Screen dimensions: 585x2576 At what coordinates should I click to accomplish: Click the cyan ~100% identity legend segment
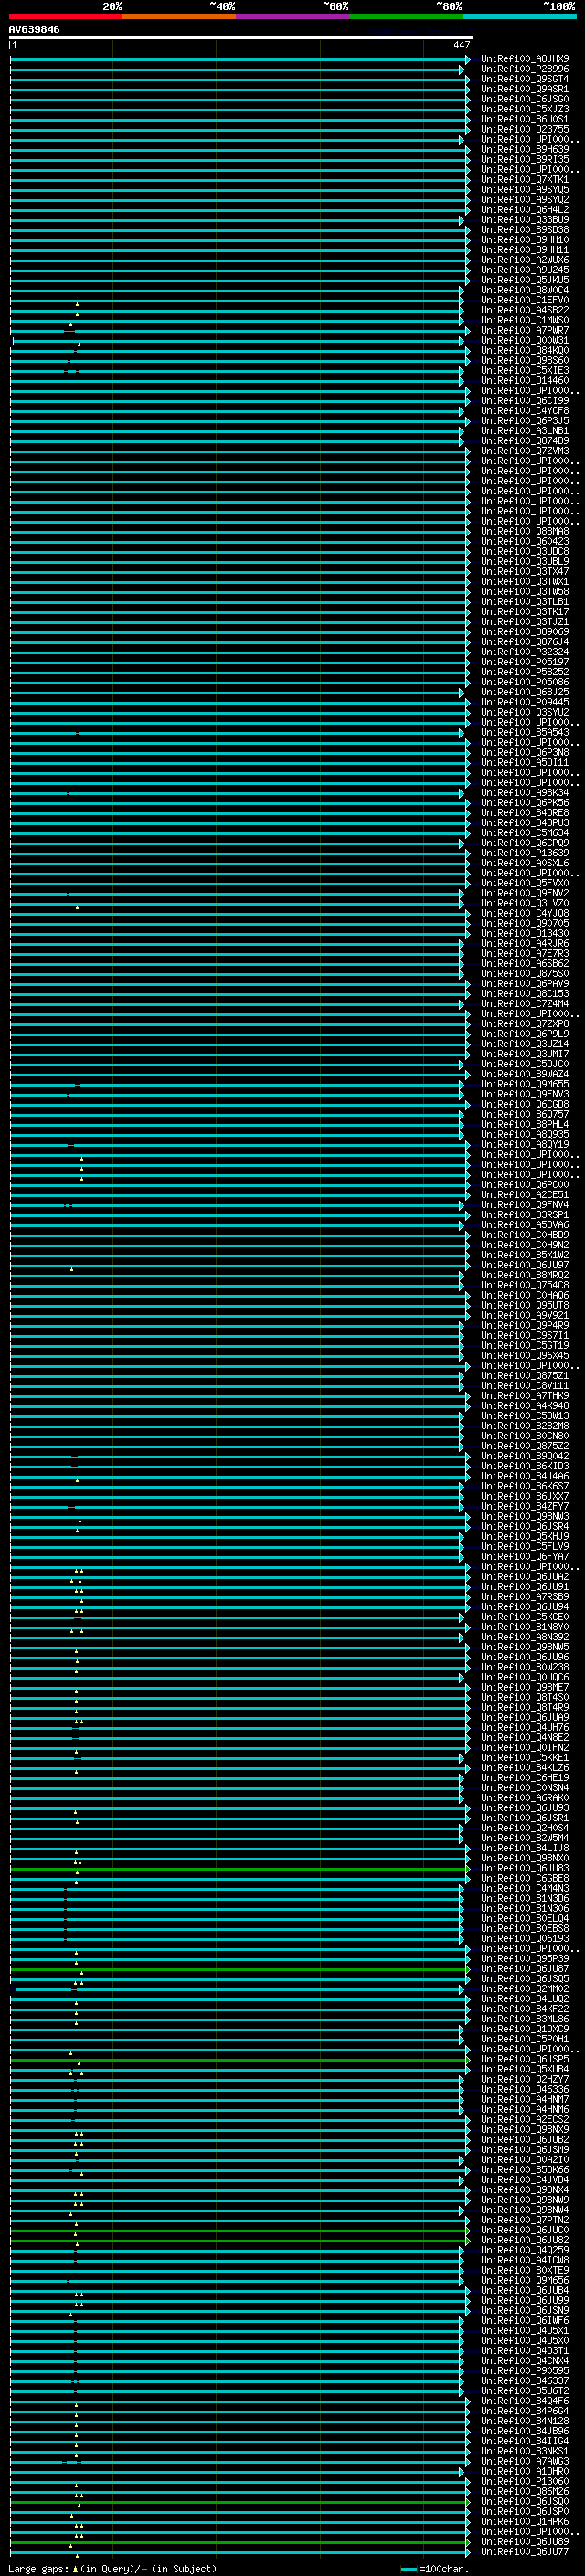(x=519, y=16)
